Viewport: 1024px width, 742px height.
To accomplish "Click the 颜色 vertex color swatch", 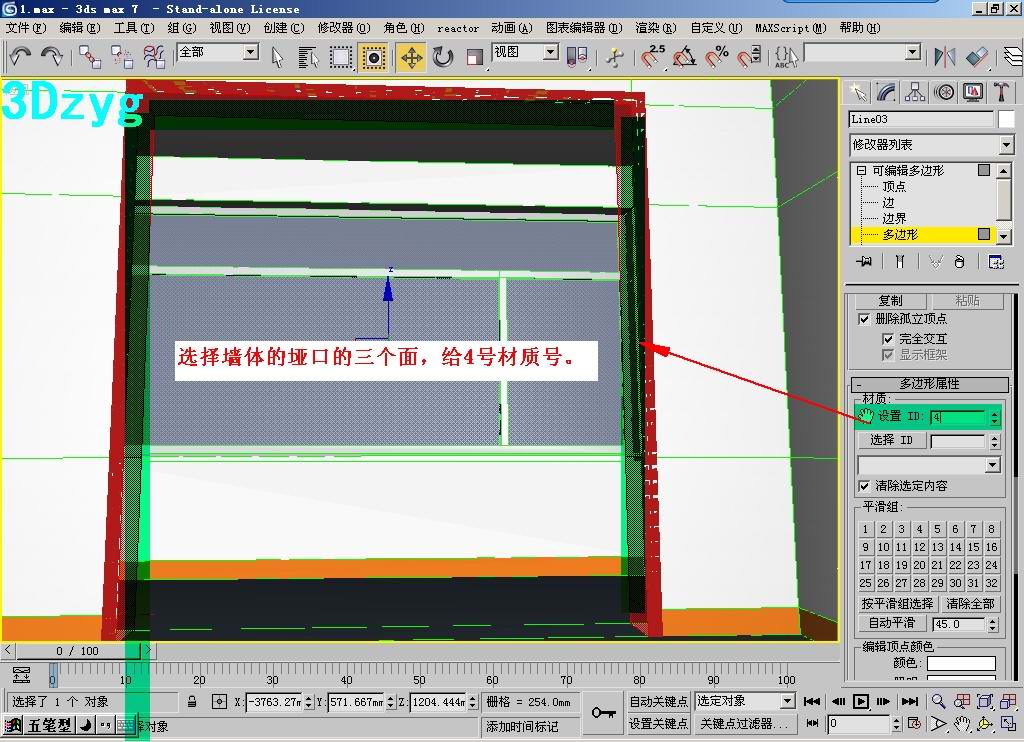I will [x=961, y=664].
